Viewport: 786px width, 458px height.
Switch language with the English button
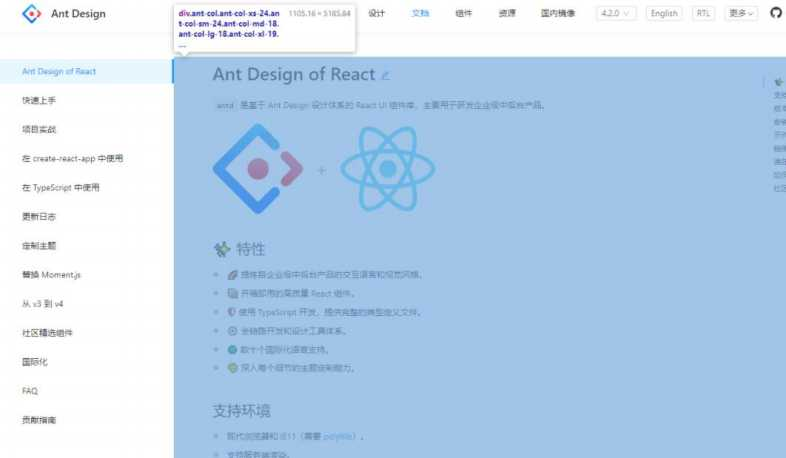point(664,13)
